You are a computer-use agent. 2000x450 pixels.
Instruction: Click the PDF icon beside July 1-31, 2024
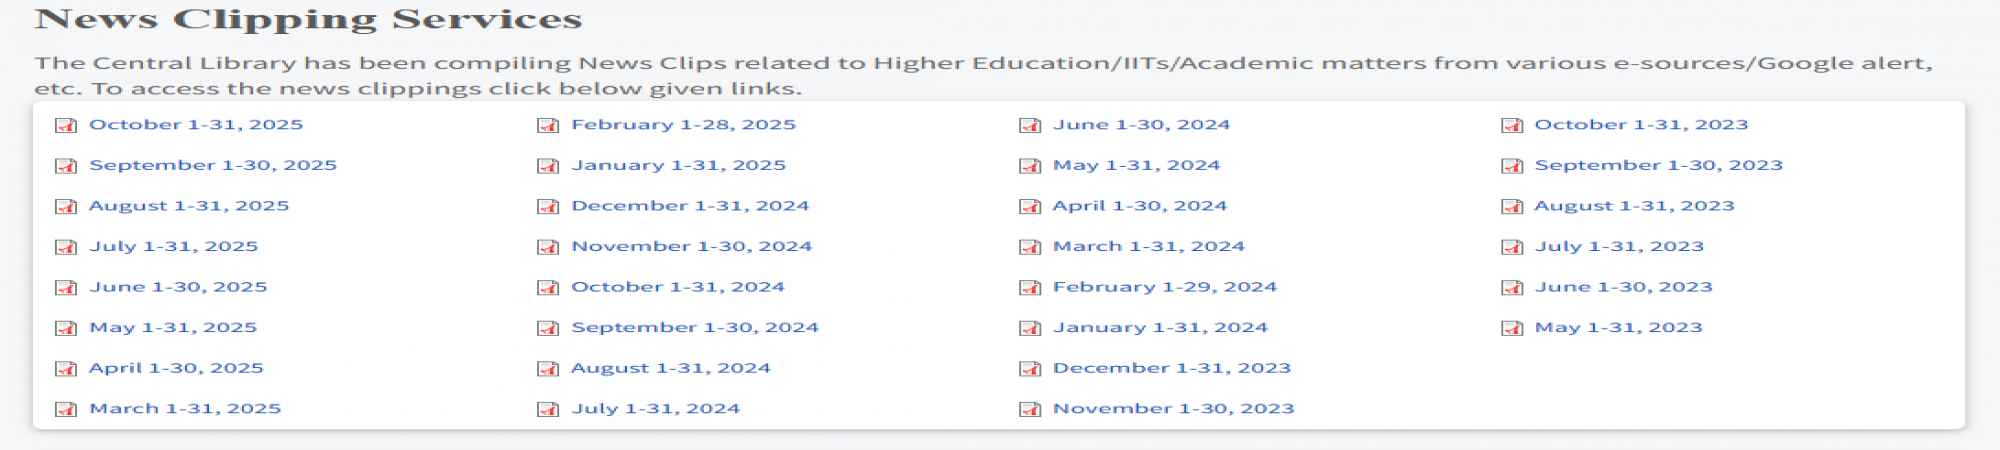(x=548, y=409)
